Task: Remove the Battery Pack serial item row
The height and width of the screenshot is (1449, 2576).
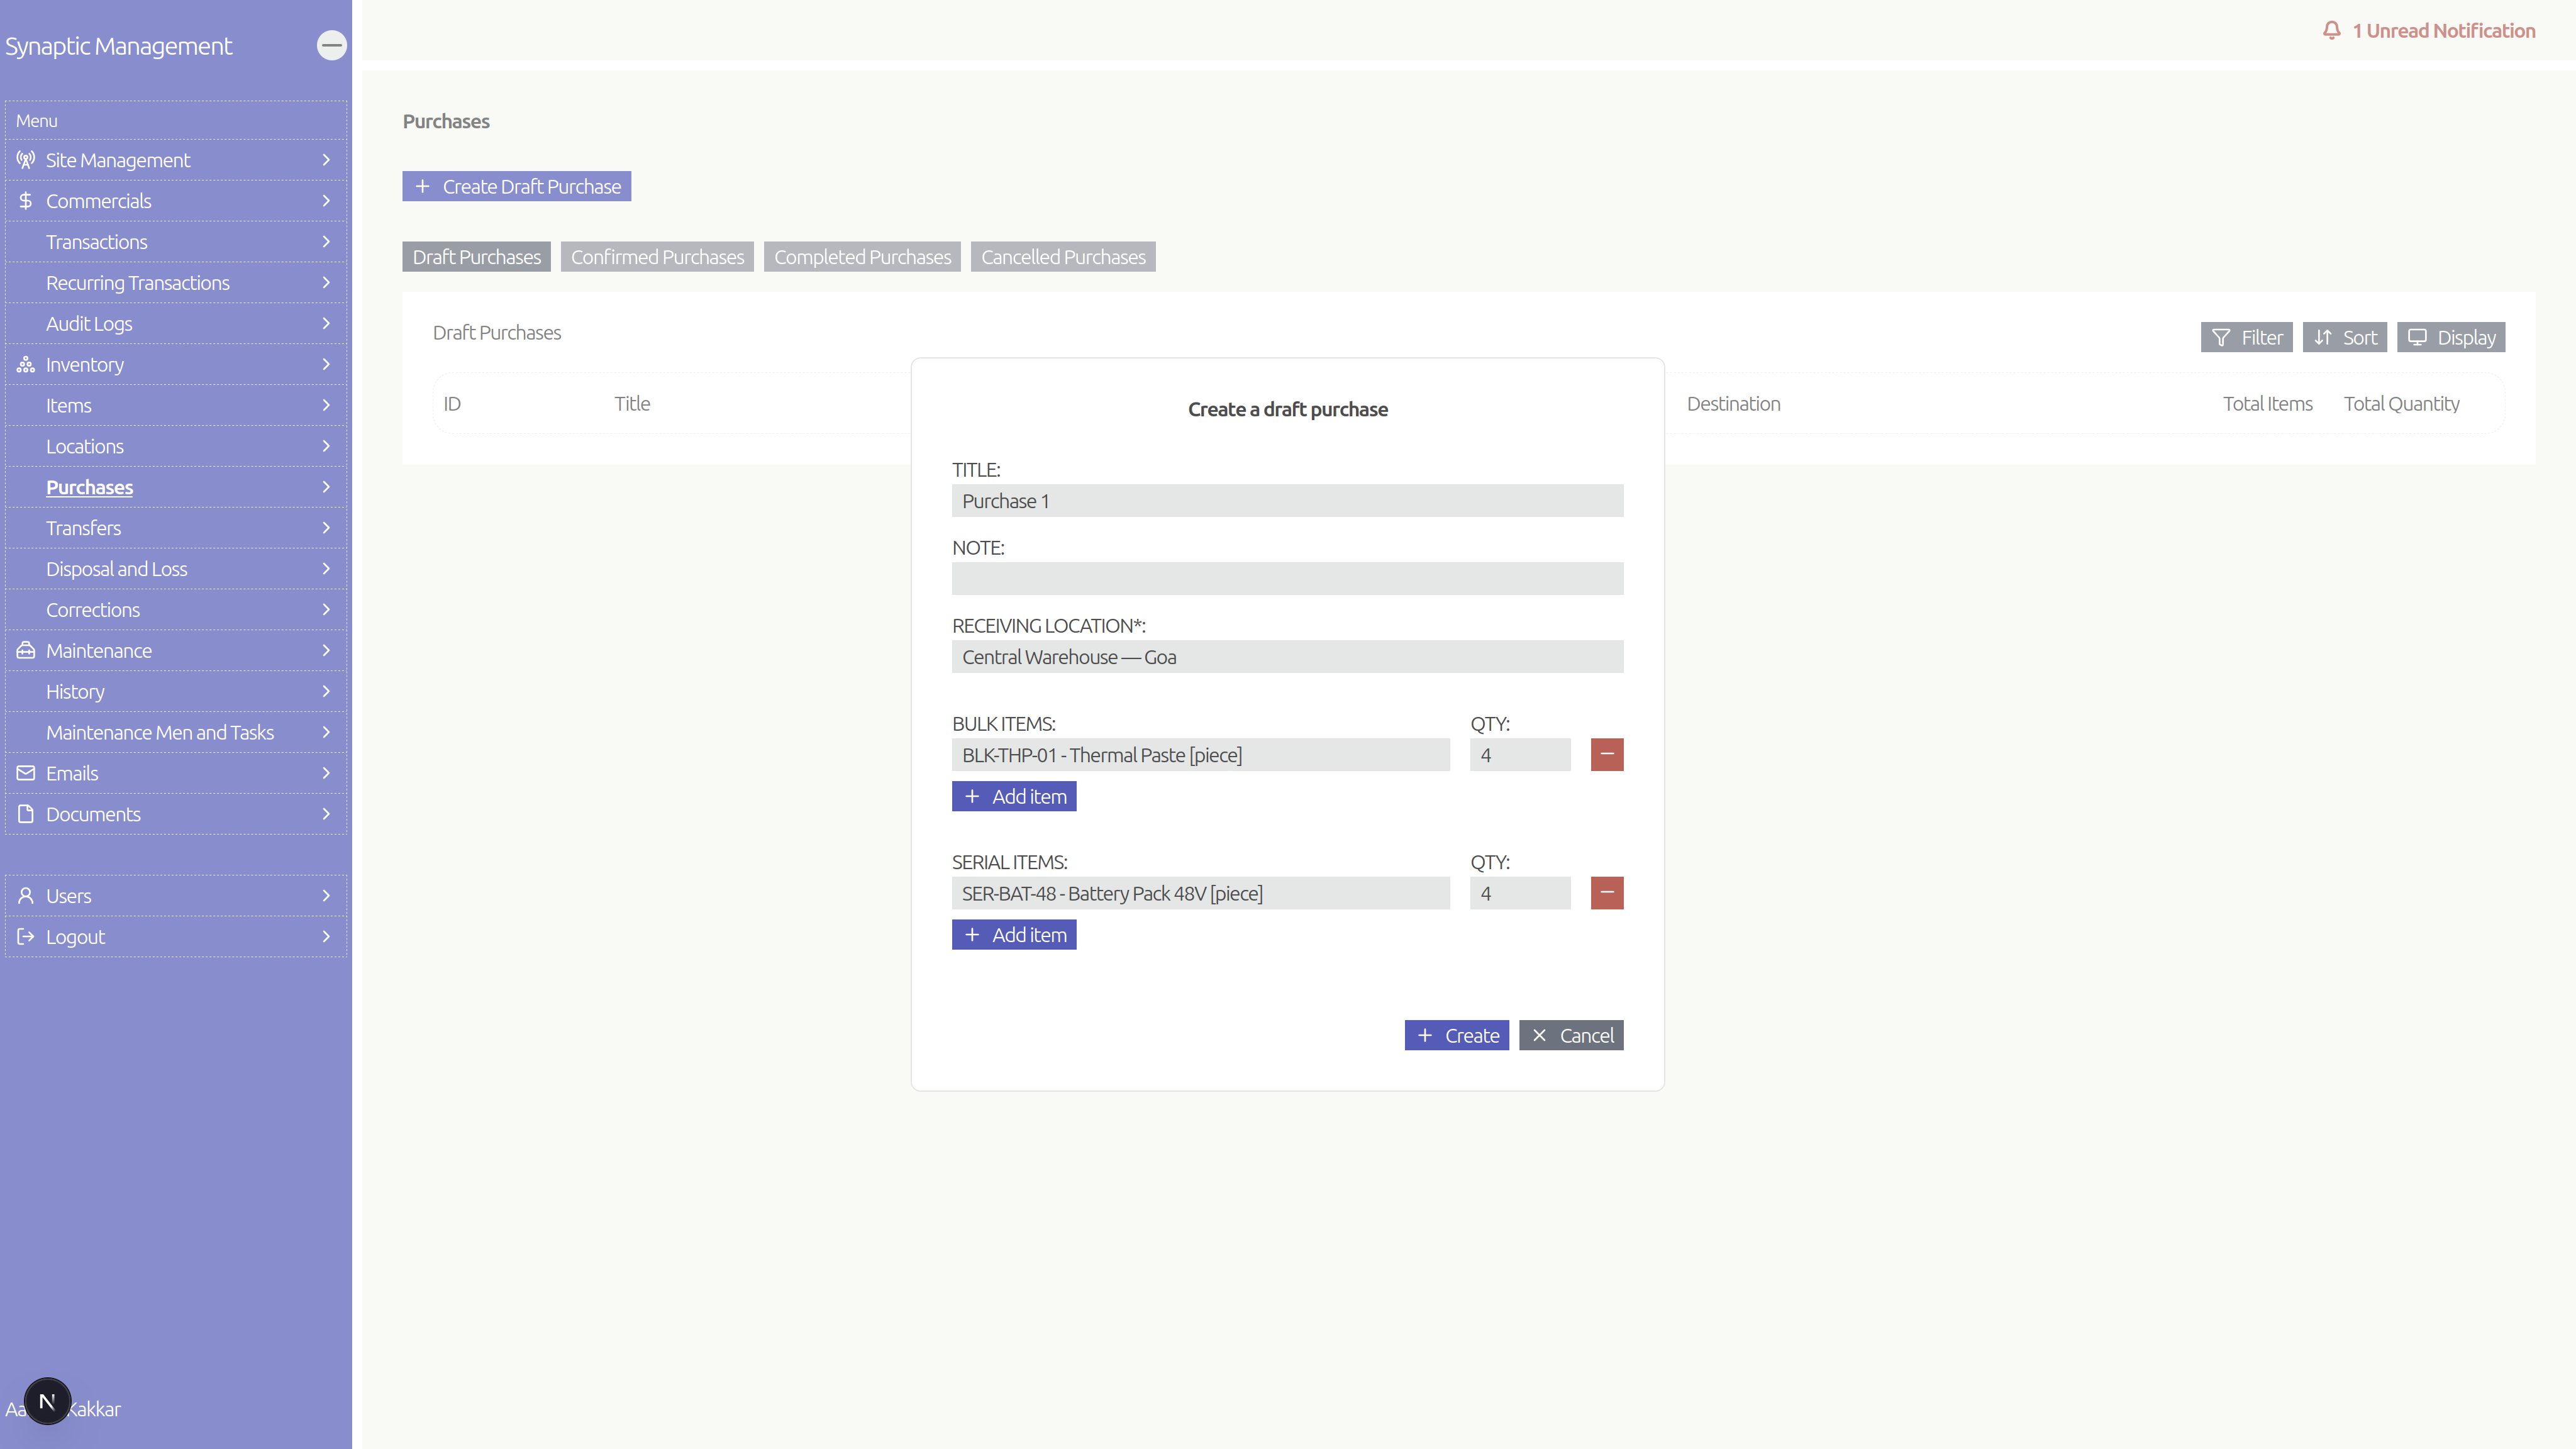Action: [x=1607, y=893]
